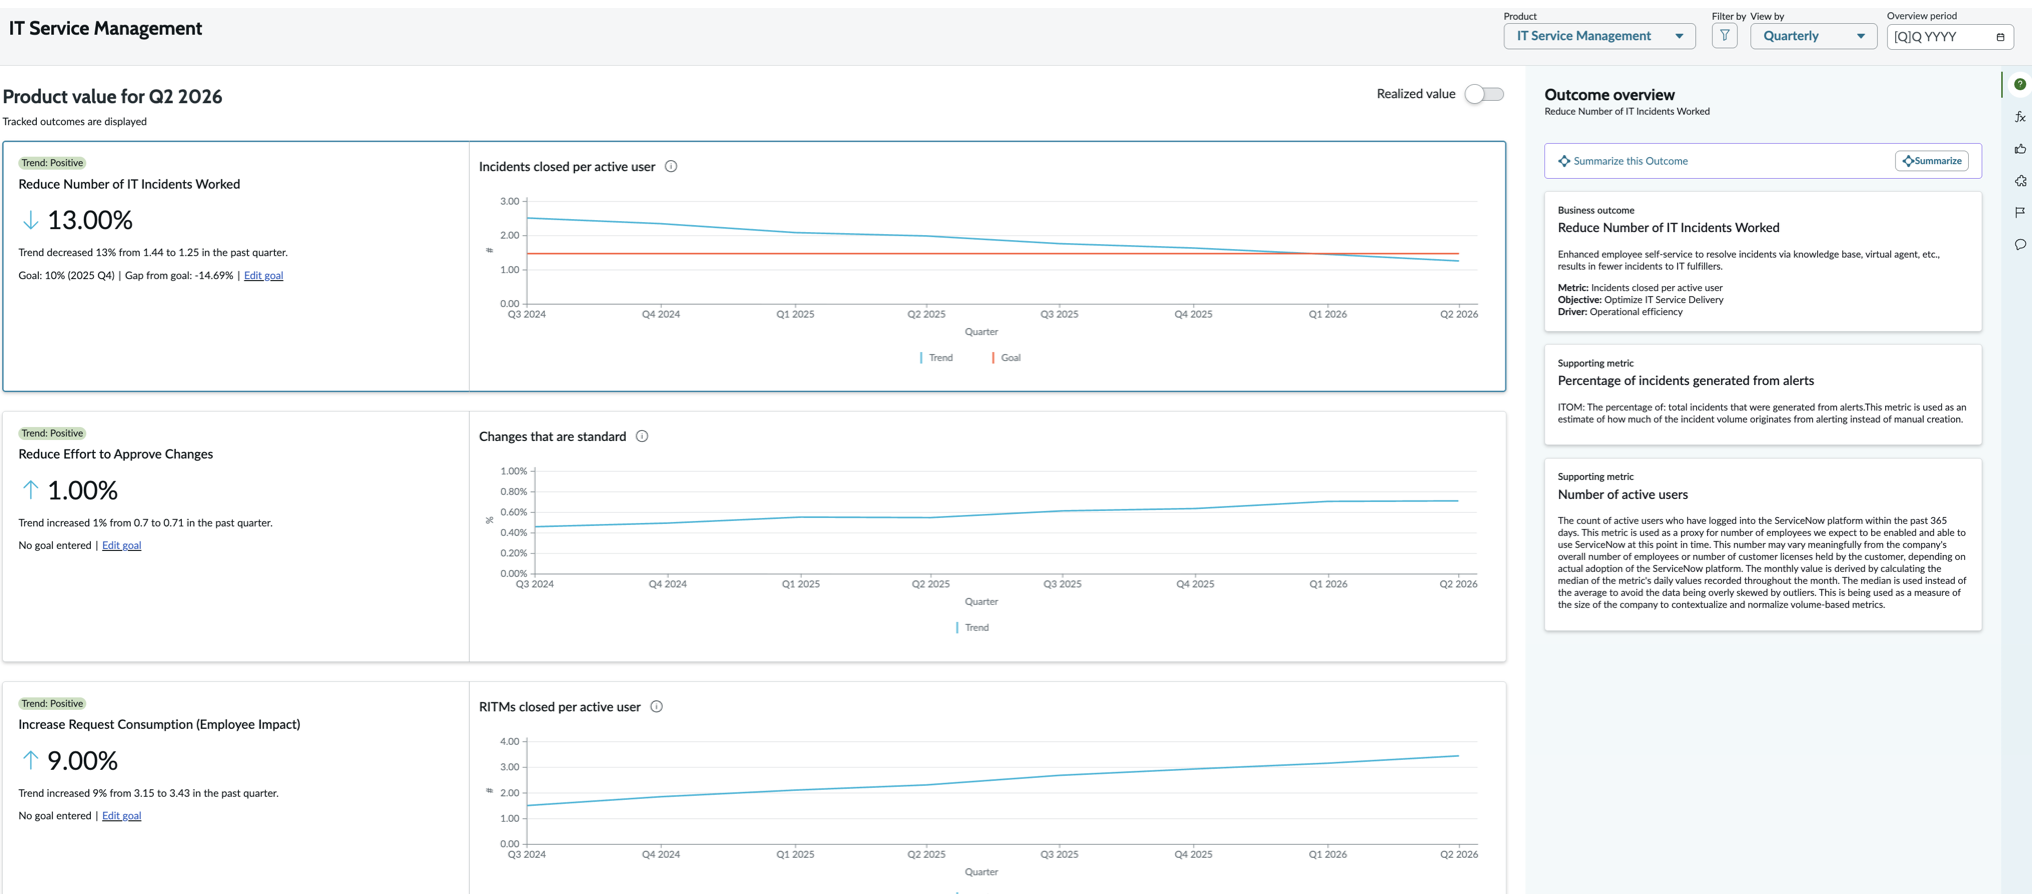This screenshot has width=2032, height=894.
Task: Open the puzzle piece sidebar icon
Action: coord(2020,181)
